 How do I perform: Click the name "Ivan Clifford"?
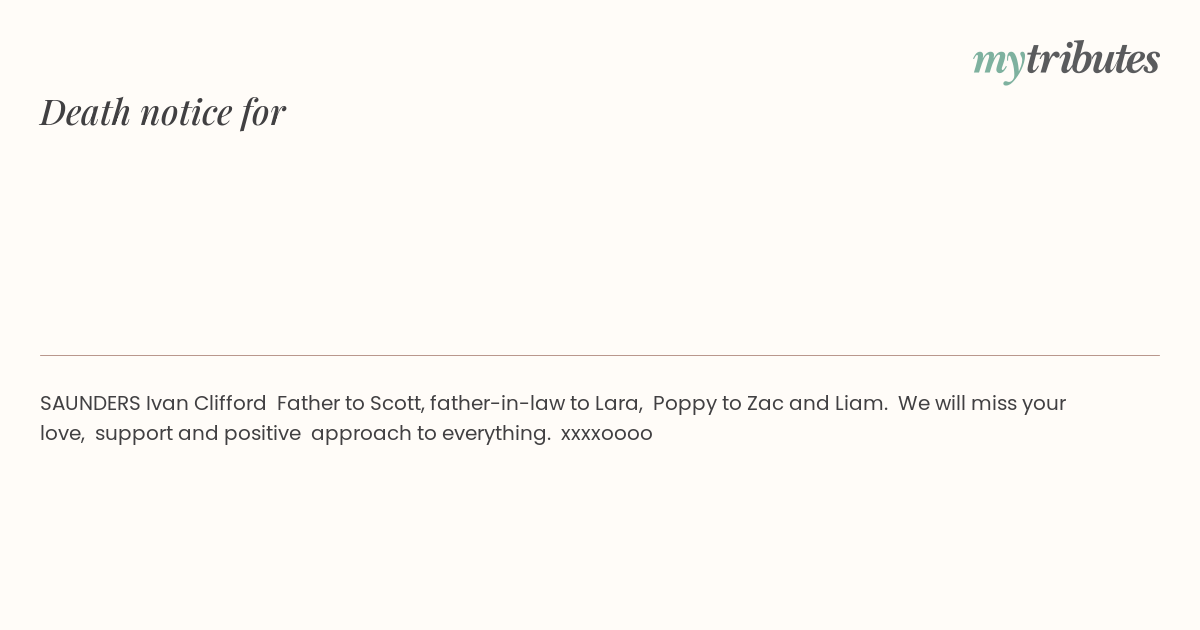(x=206, y=403)
